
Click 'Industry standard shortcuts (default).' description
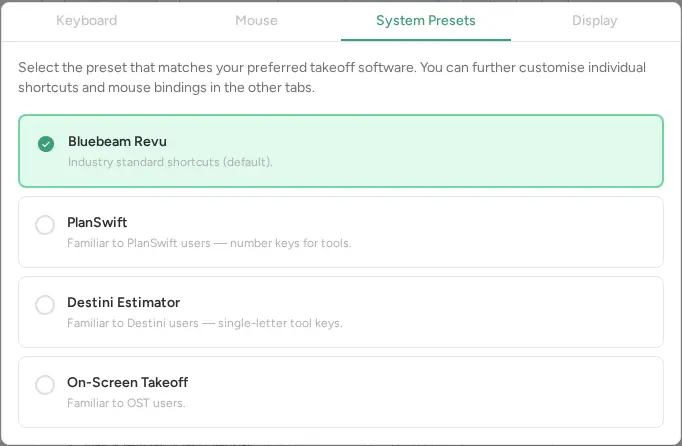(x=170, y=162)
